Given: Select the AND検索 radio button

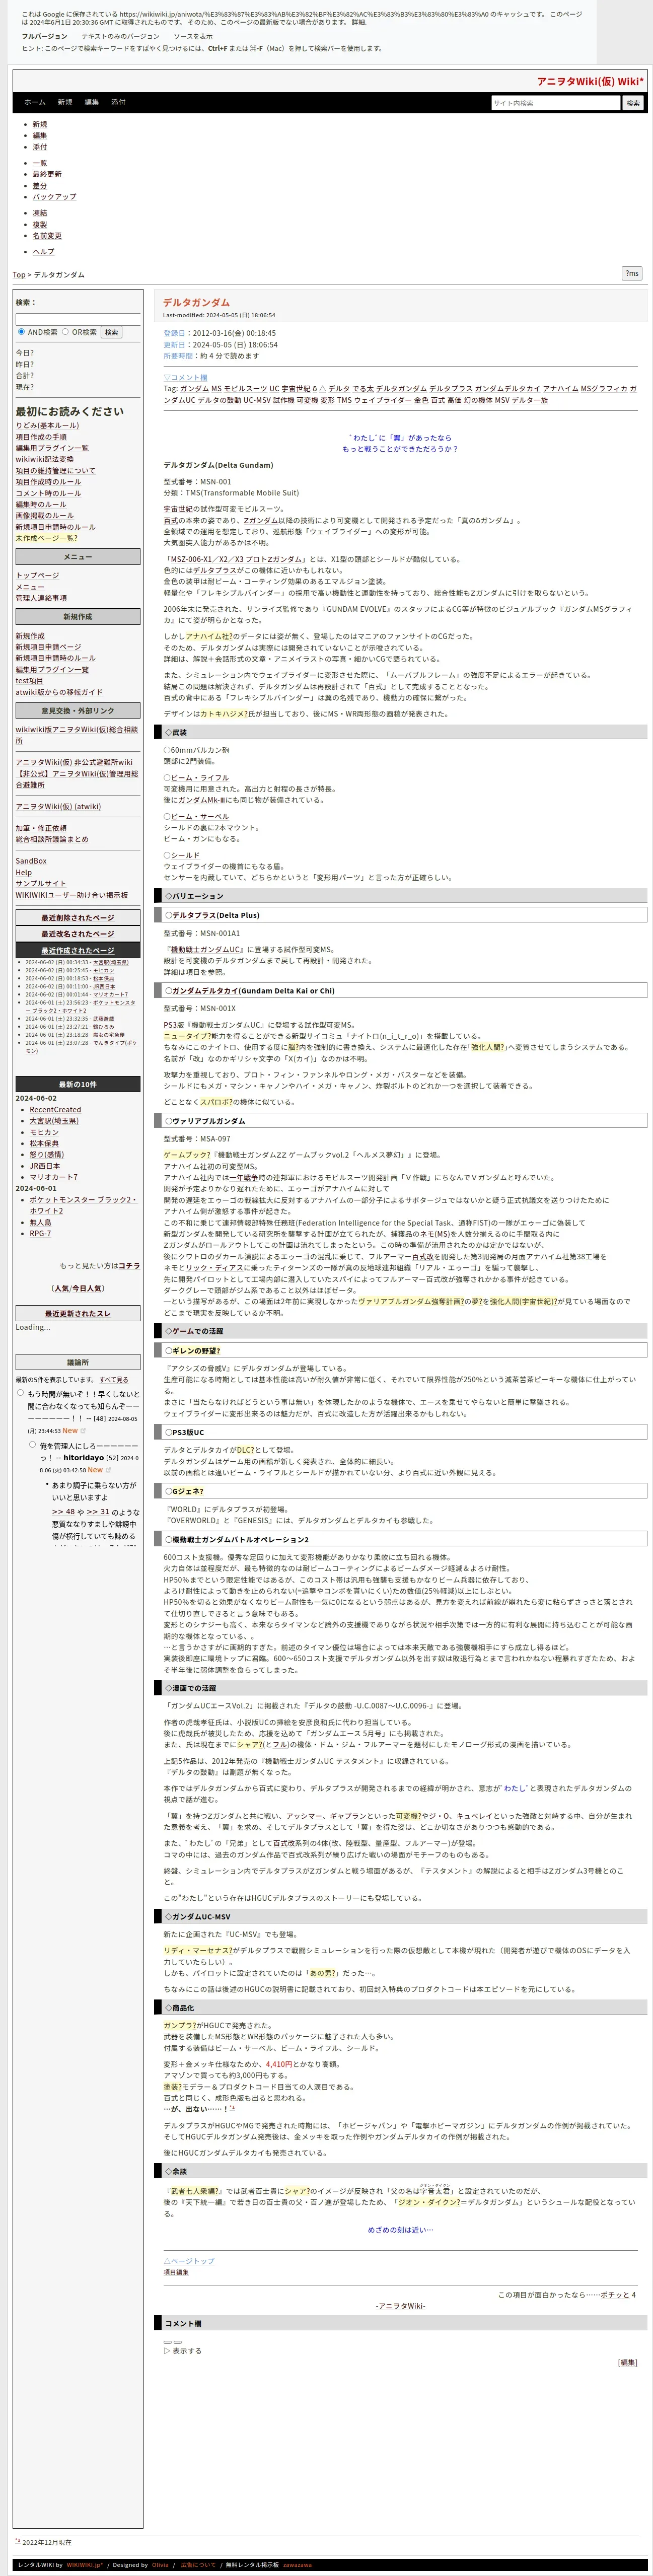Looking at the screenshot, I should click(21, 332).
